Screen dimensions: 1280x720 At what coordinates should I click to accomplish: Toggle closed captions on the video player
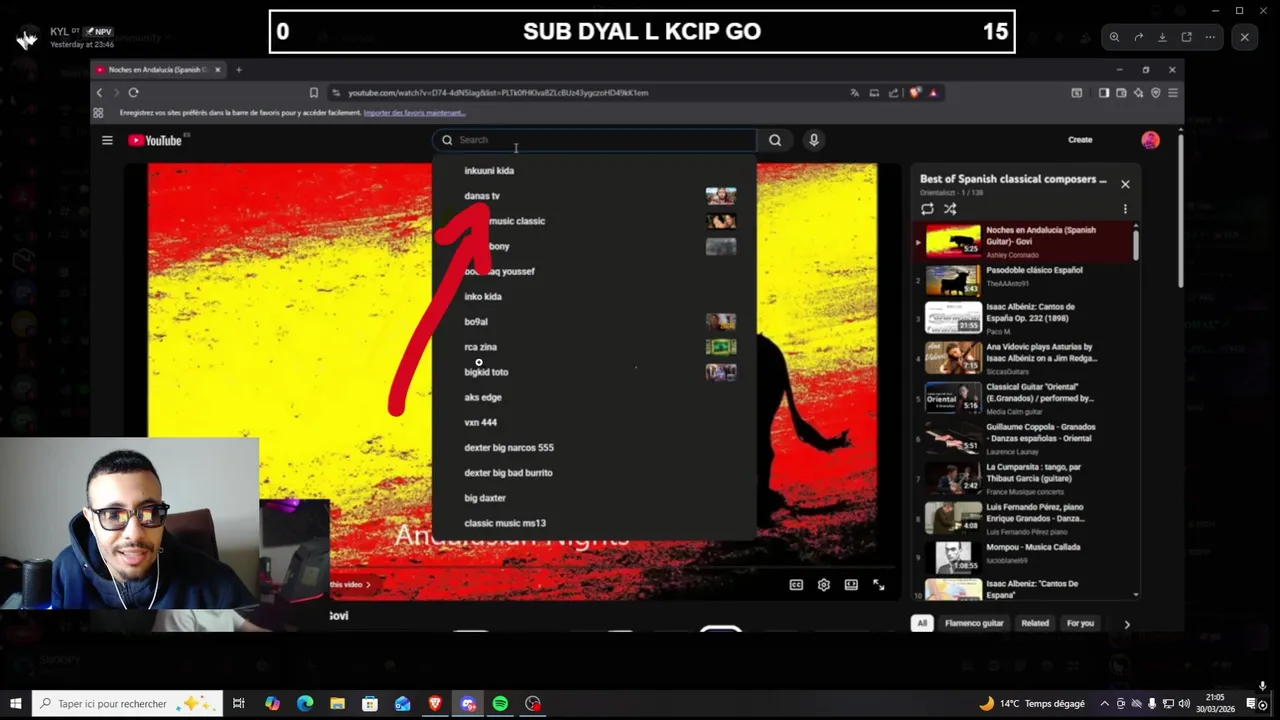tap(796, 585)
